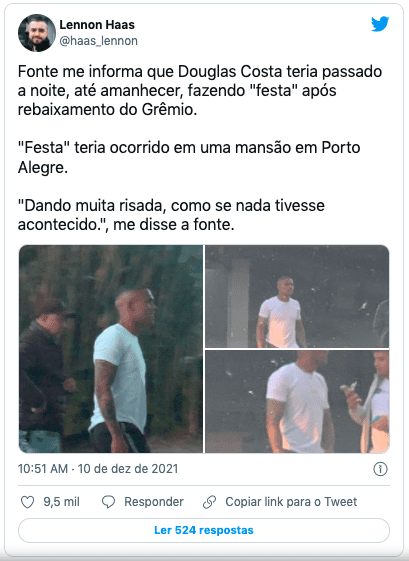Open the large left photo thumbnail
This screenshot has height=561, width=409.
click(x=111, y=349)
